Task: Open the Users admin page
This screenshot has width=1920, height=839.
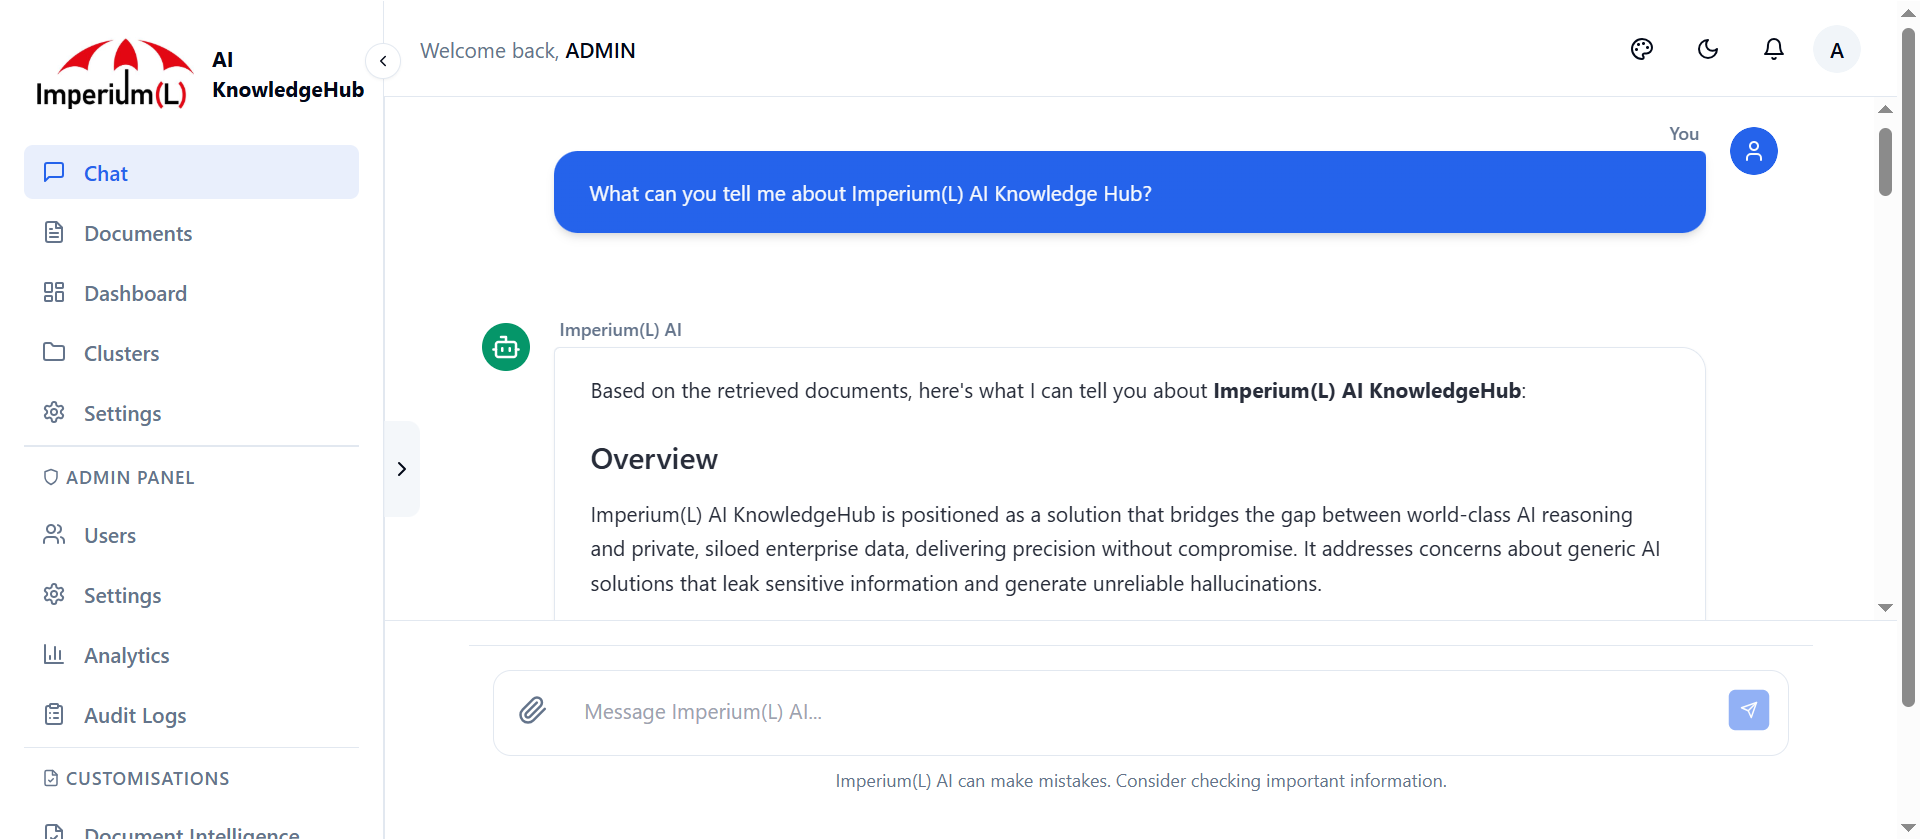Action: coord(191,535)
